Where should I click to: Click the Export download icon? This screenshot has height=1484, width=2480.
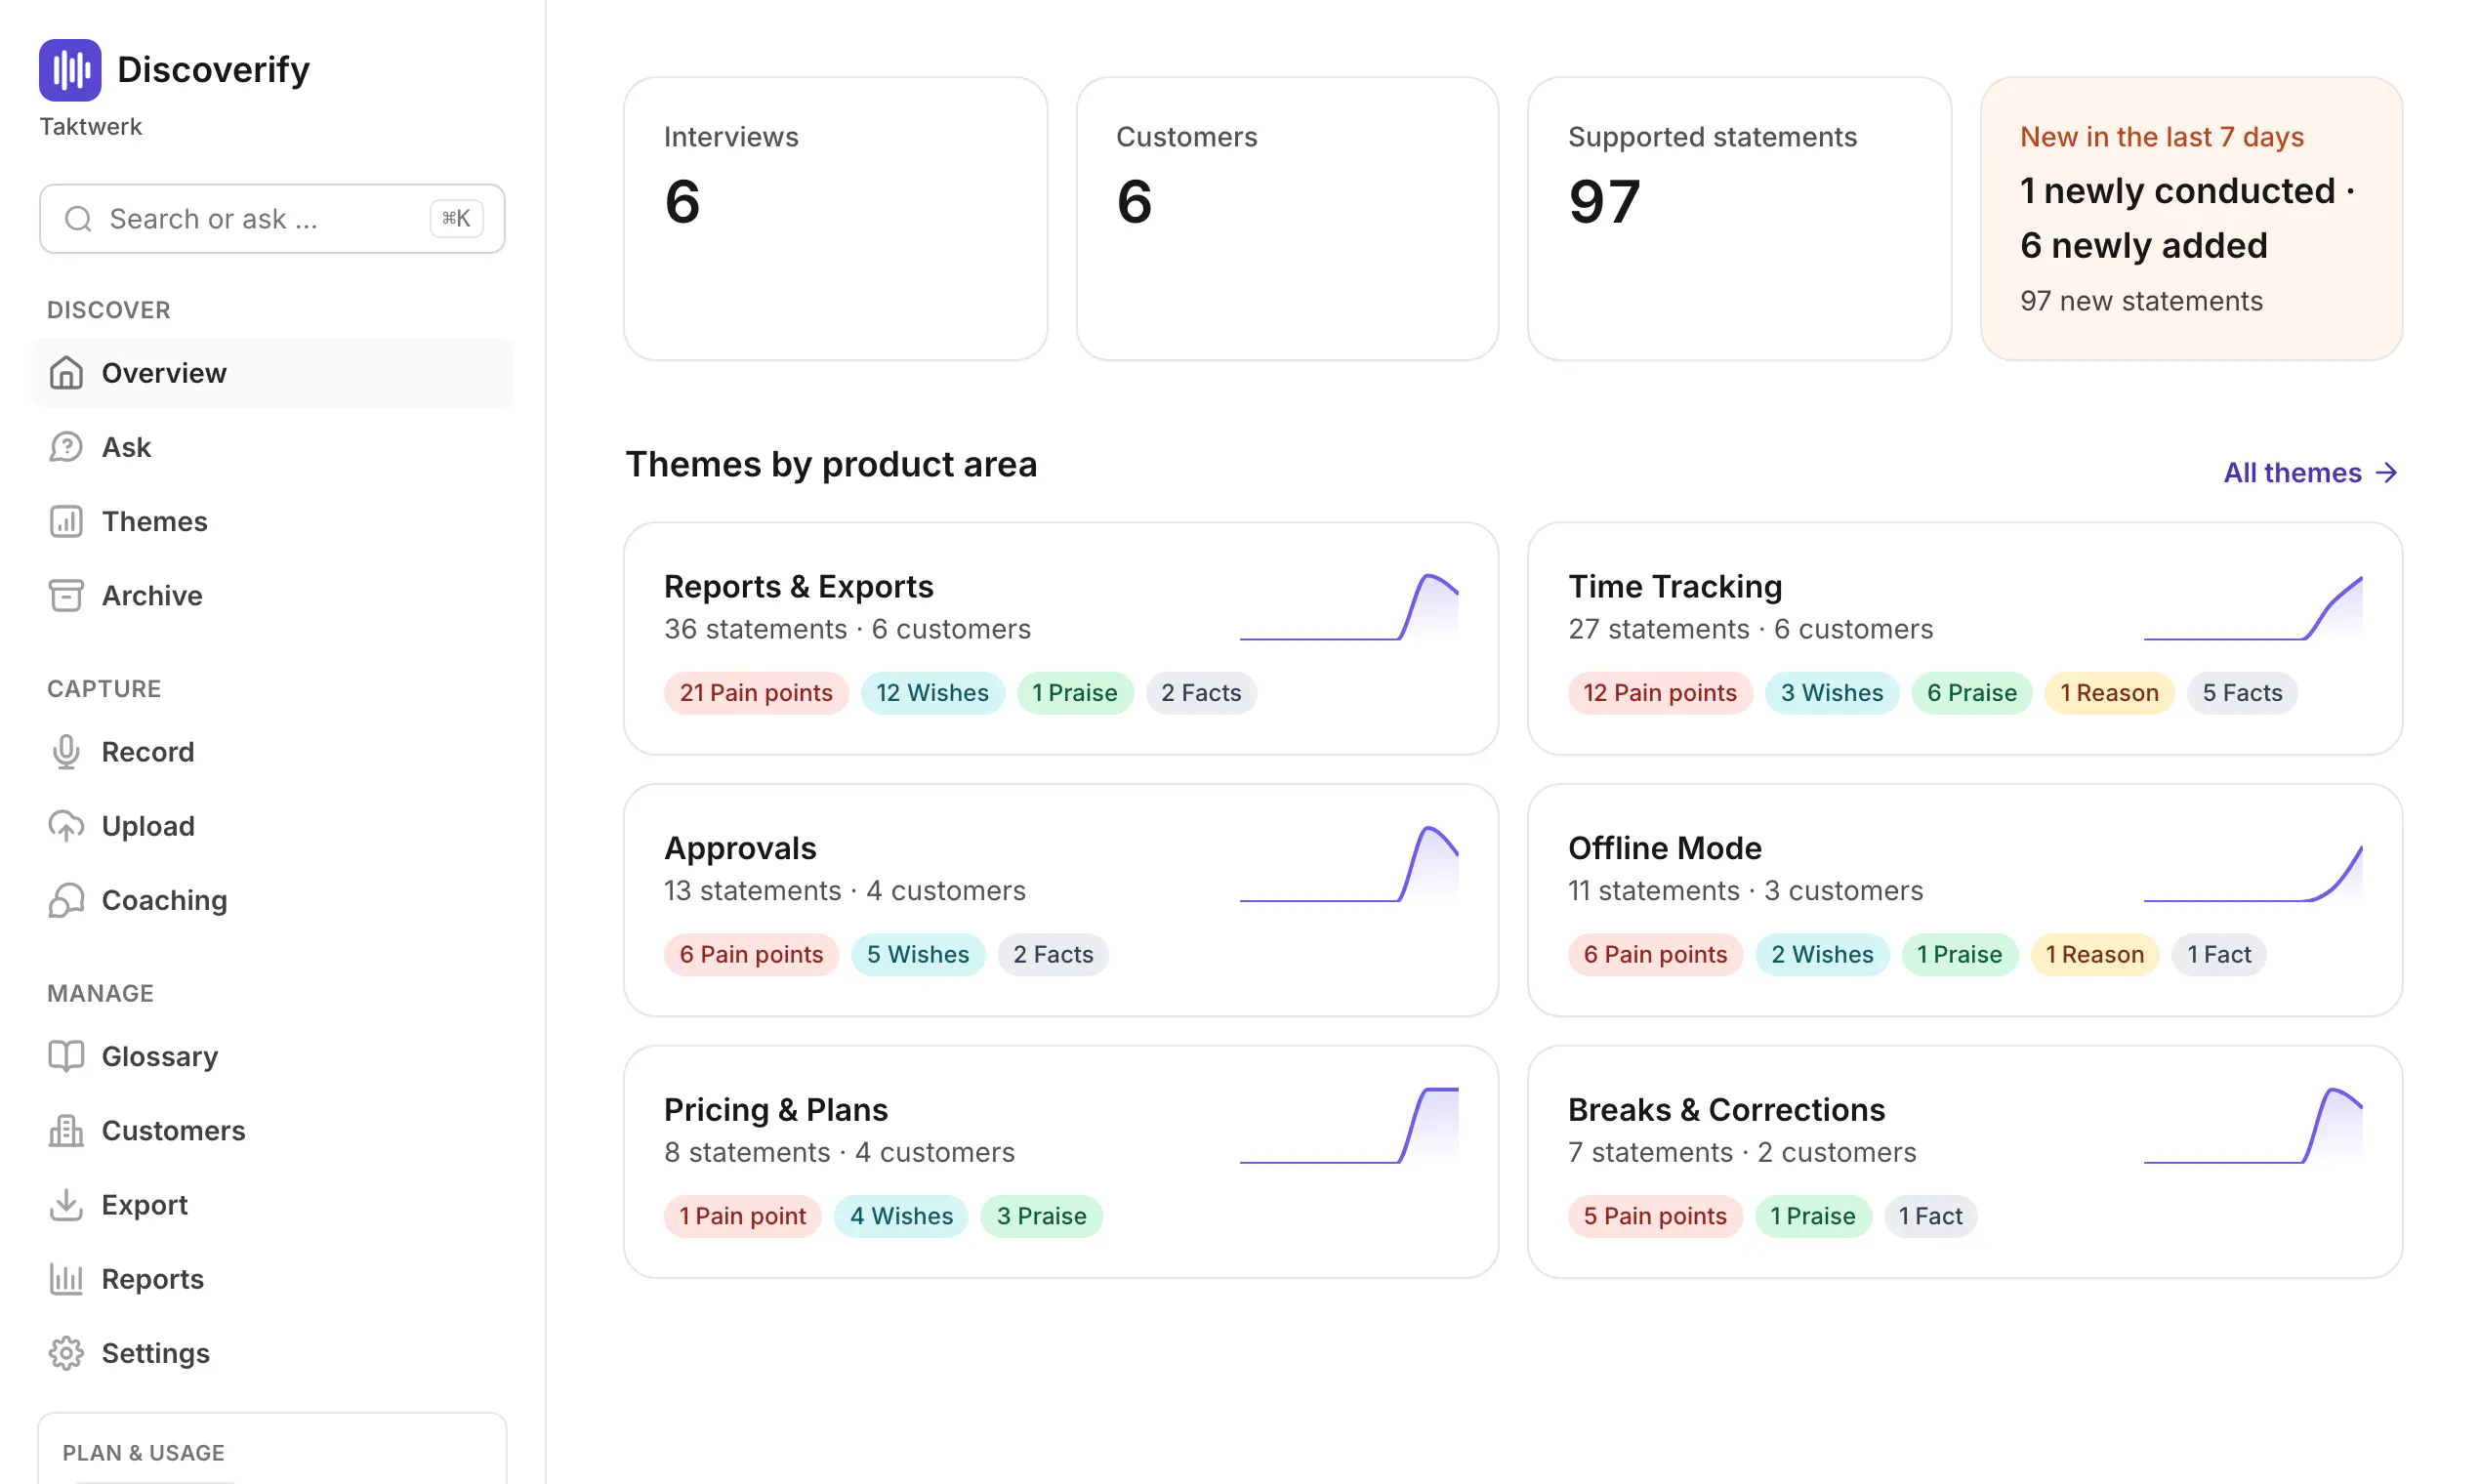point(66,1204)
